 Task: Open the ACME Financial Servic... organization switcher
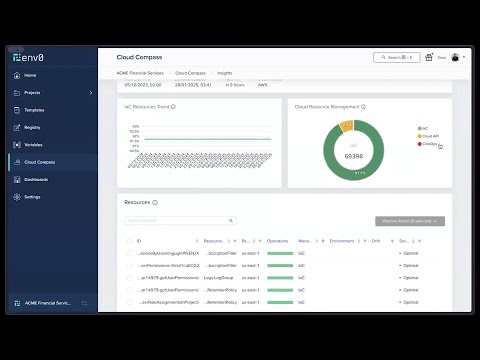(48, 303)
